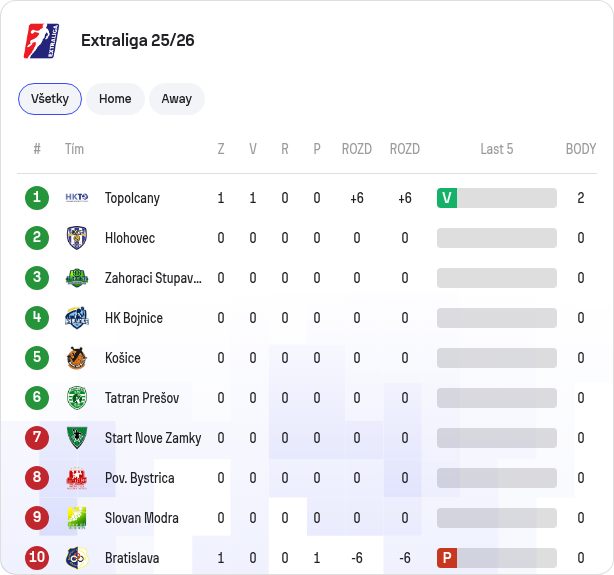Click the Slovan Modra team logo
This screenshot has height=575, width=614.
77,518
